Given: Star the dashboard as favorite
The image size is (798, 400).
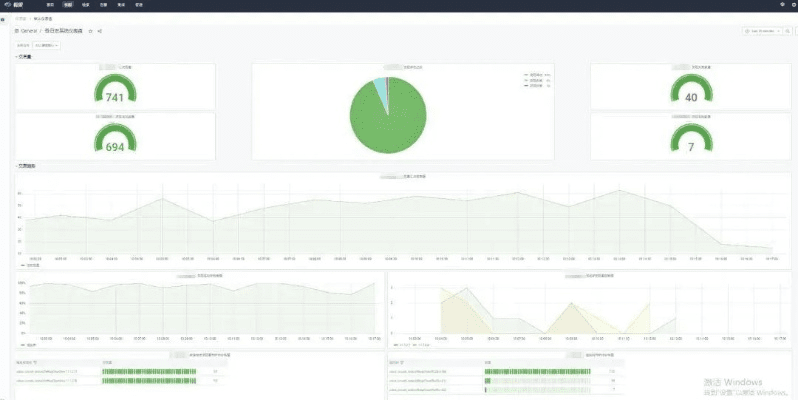Looking at the screenshot, I should tap(91, 31).
